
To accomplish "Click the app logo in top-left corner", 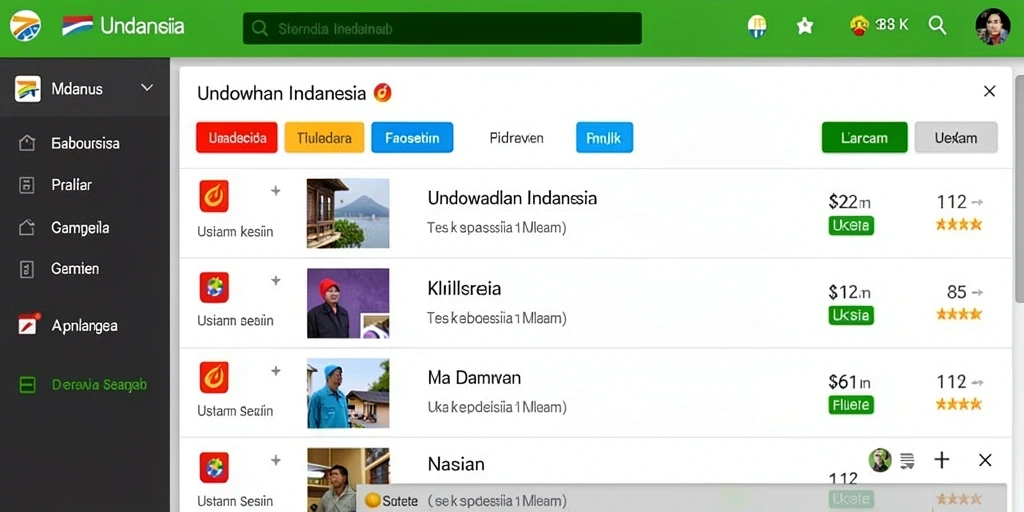I will (25, 25).
